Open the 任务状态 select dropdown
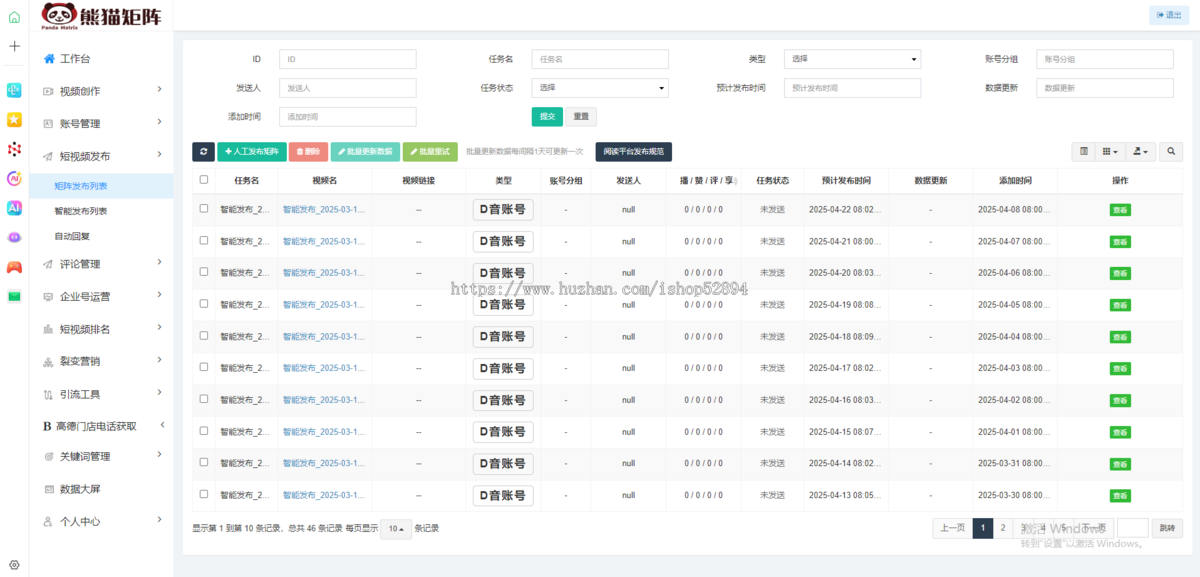 point(600,88)
